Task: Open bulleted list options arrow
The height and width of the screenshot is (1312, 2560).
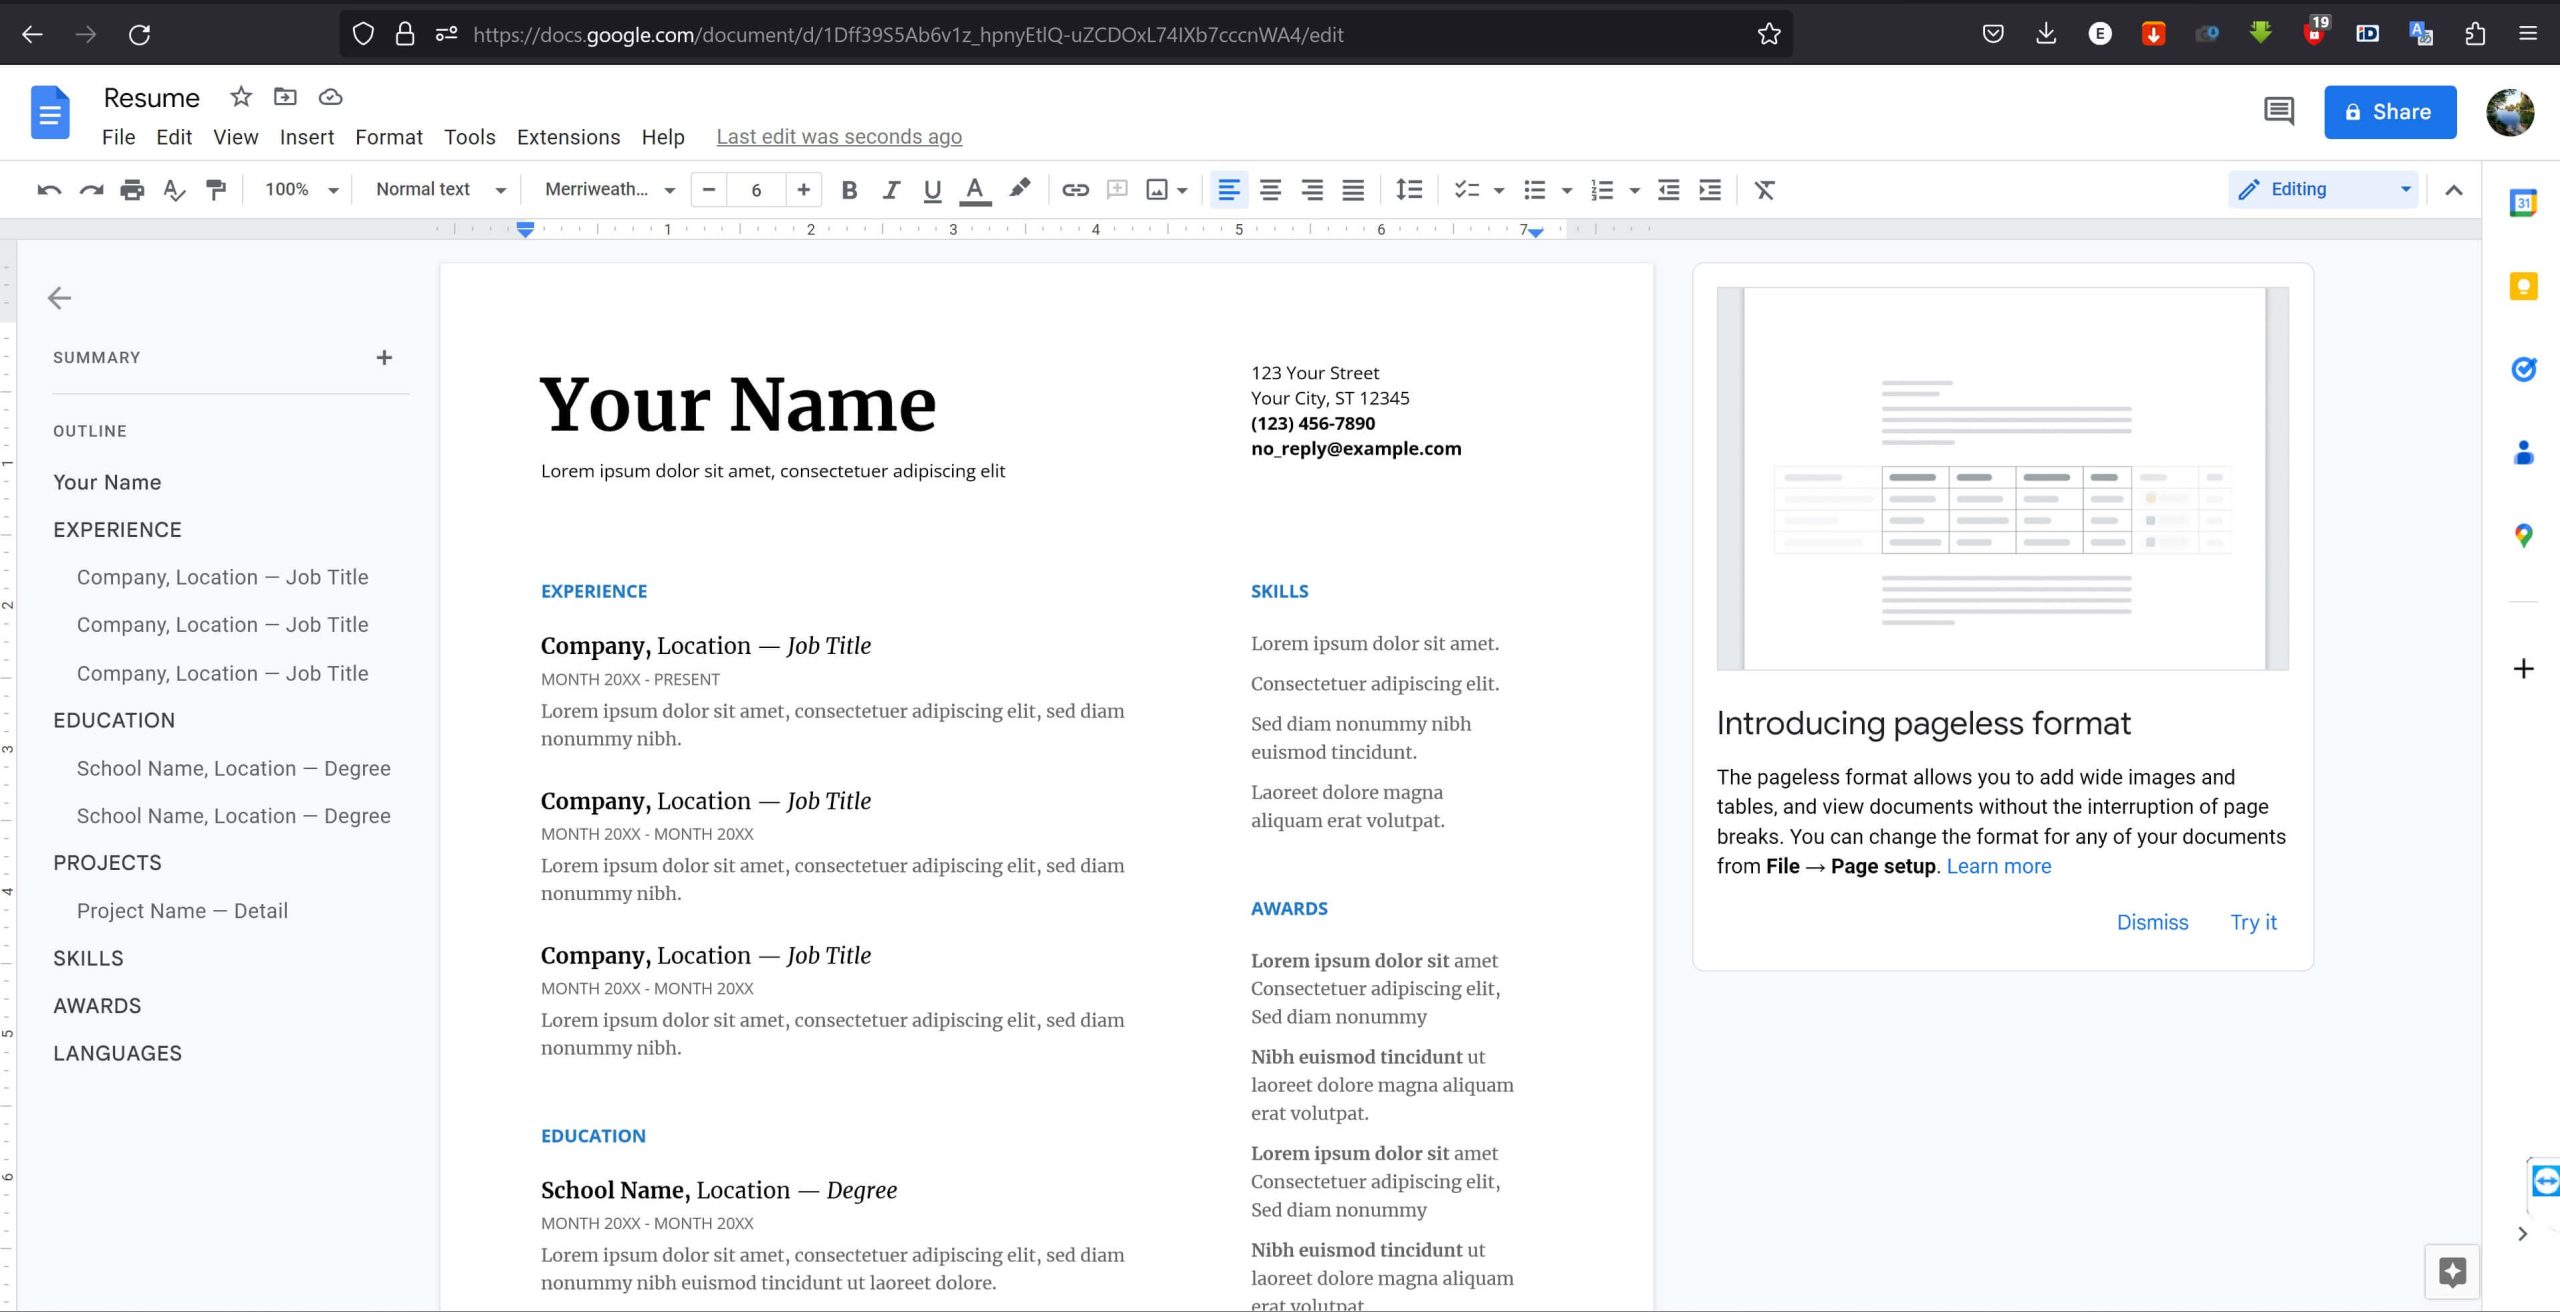Action: click(x=1567, y=190)
